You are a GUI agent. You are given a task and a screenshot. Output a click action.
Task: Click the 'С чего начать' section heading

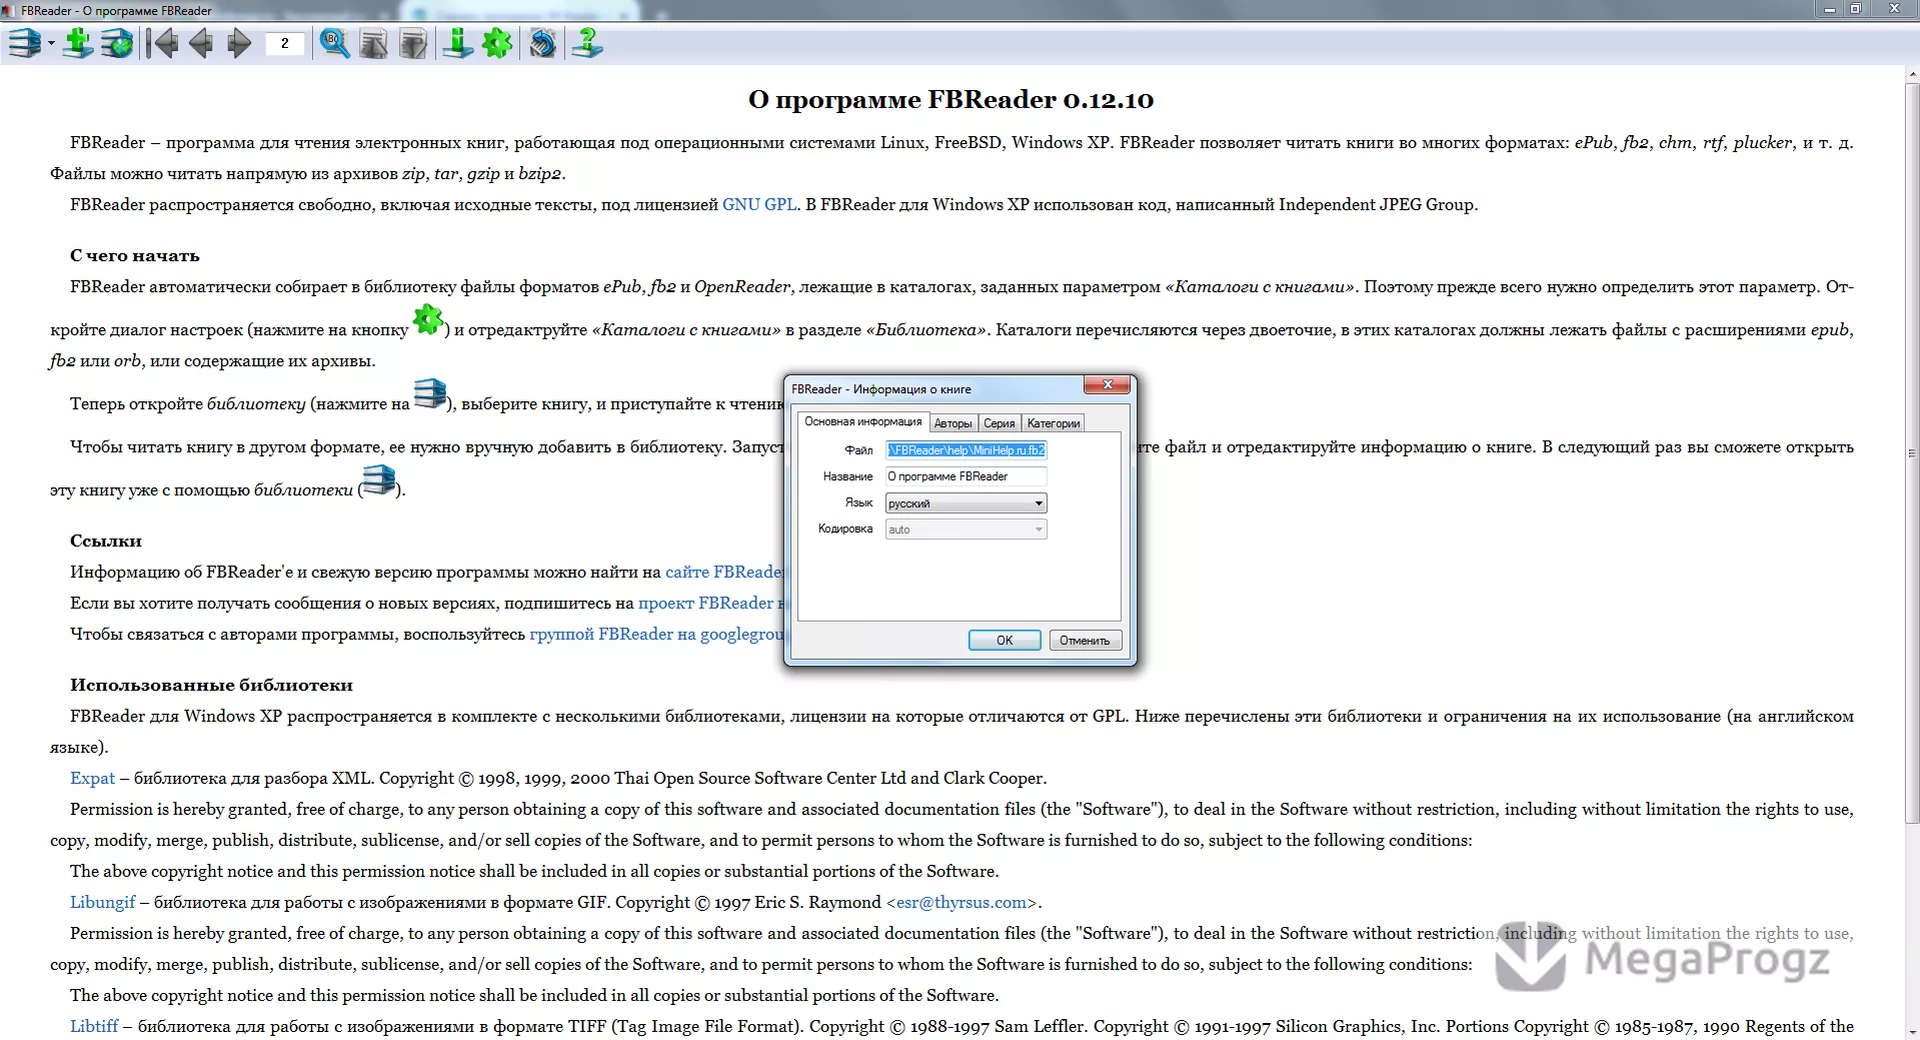(x=135, y=256)
